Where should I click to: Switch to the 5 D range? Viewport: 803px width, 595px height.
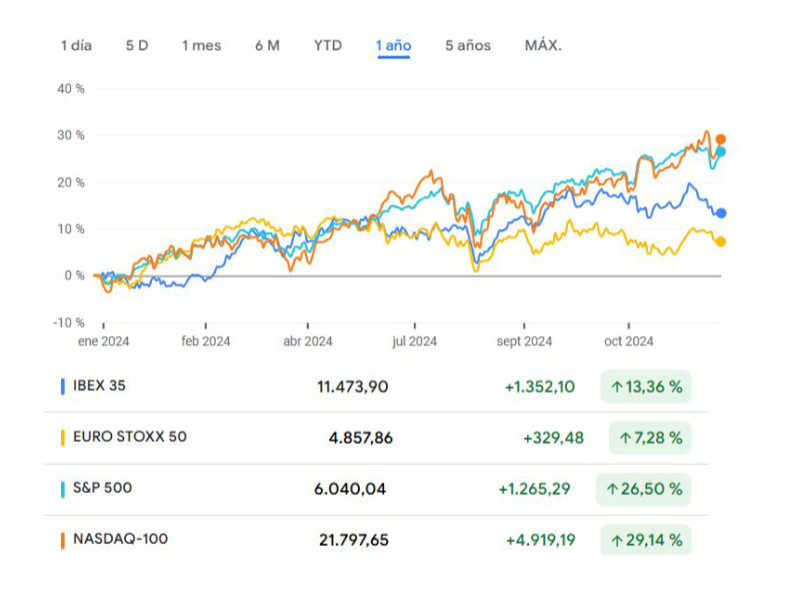click(137, 45)
